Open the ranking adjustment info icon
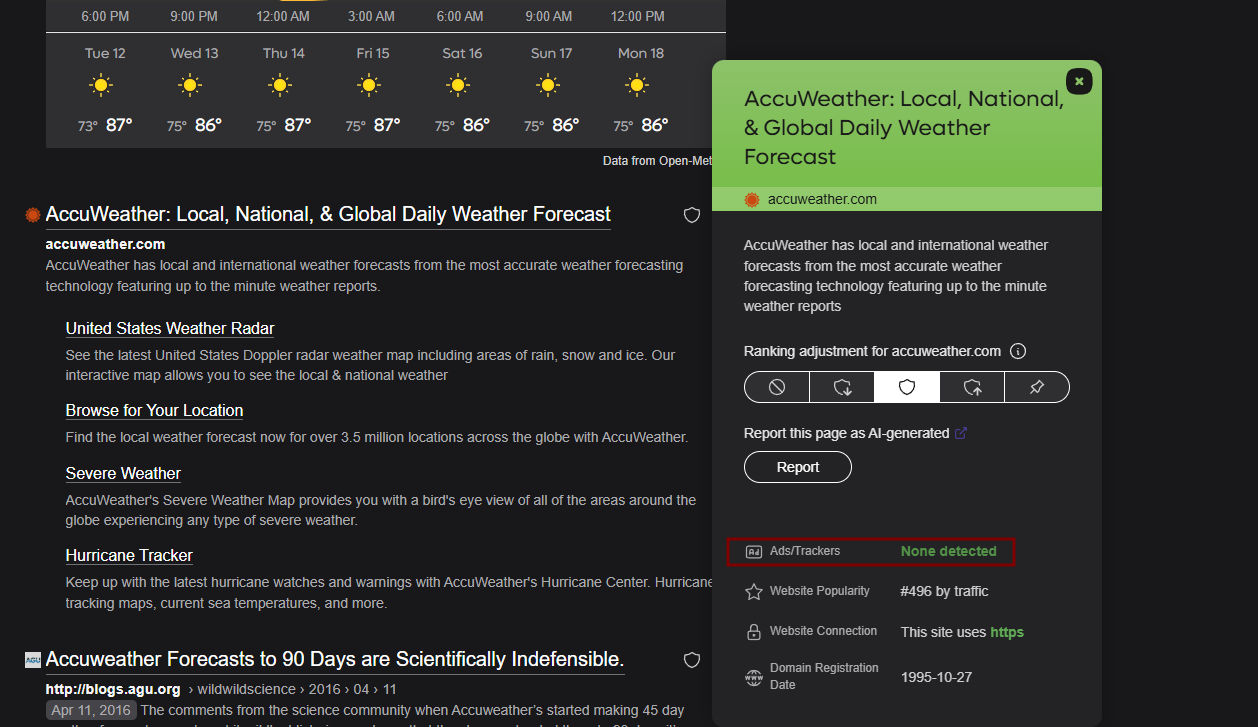1258x727 pixels. coord(1018,351)
